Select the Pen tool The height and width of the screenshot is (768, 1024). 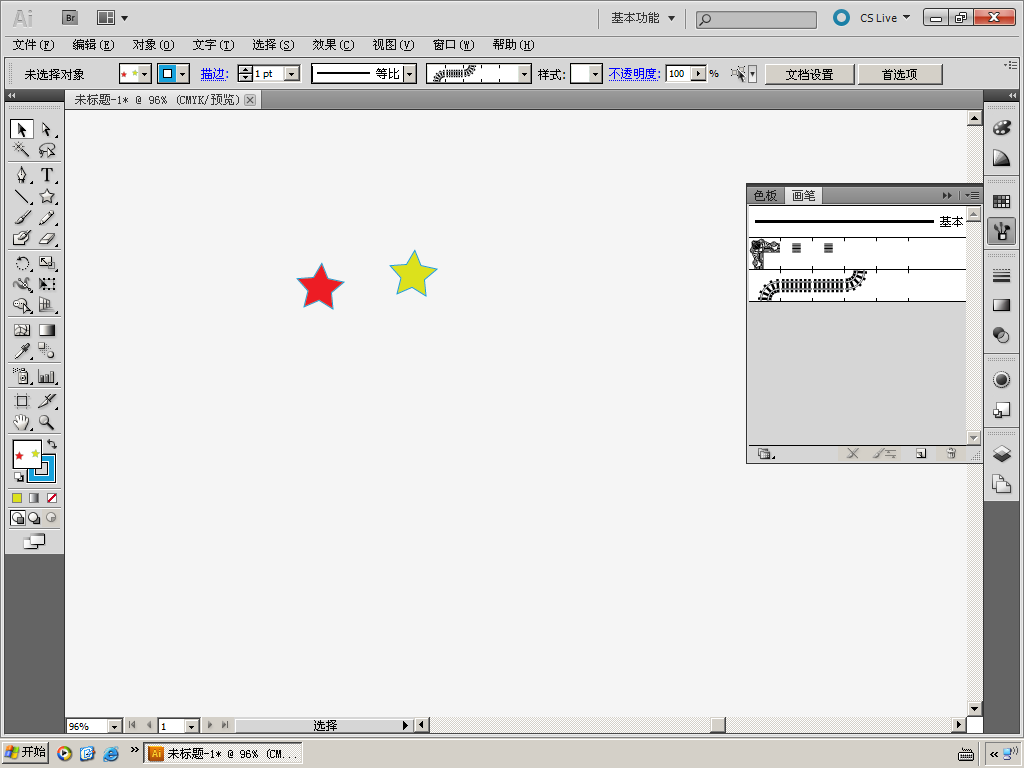click(22, 174)
